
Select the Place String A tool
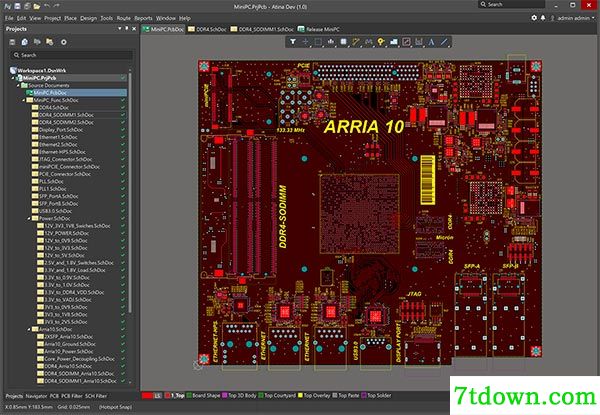click(x=432, y=42)
